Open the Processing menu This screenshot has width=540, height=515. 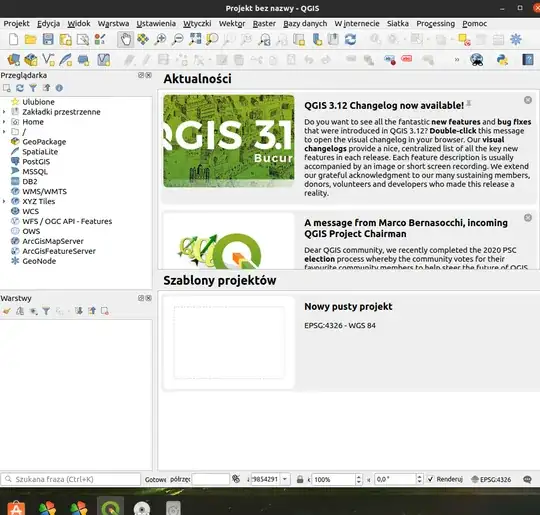coord(435,24)
